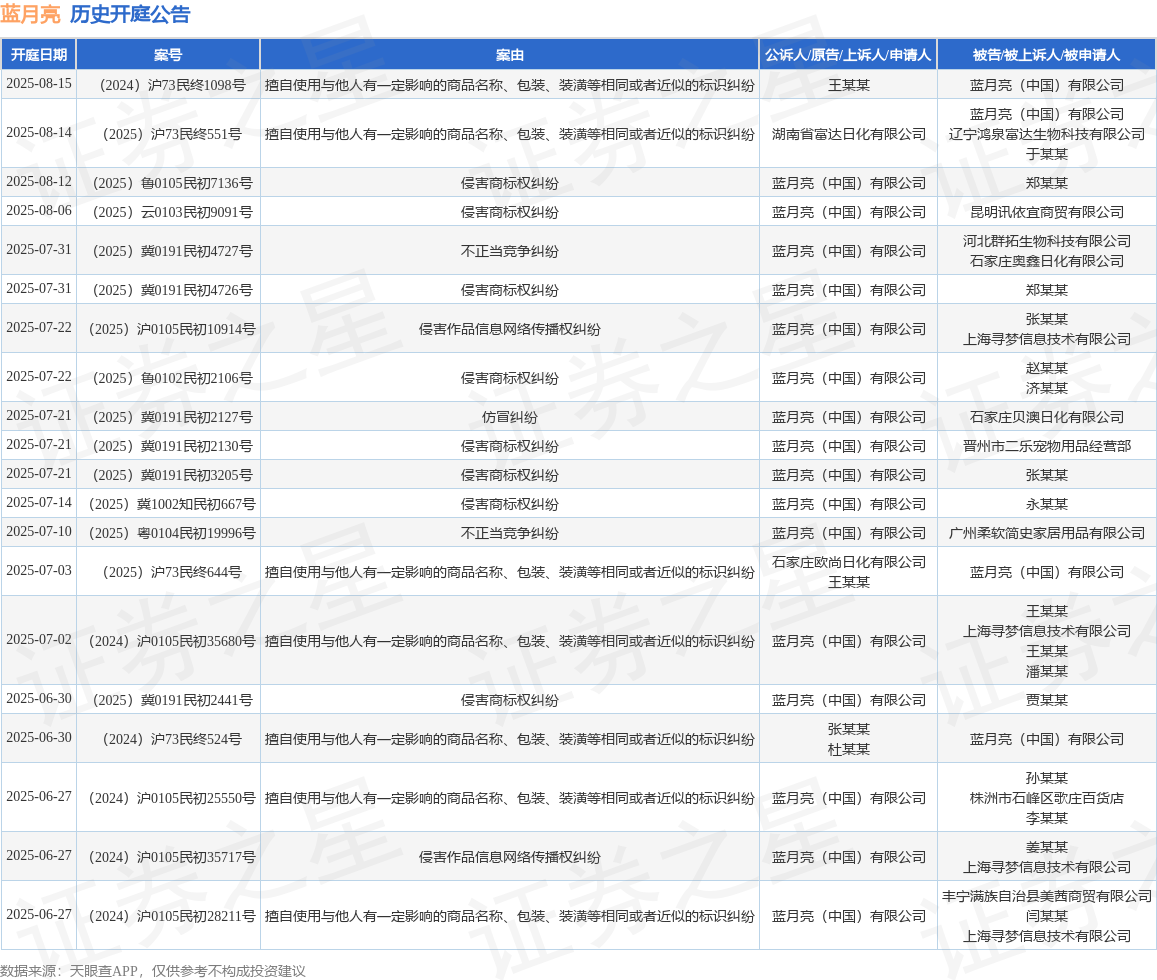The image size is (1157, 980).
Task: Click case number (2025)冀0191民初4727号
Action: coord(167,251)
